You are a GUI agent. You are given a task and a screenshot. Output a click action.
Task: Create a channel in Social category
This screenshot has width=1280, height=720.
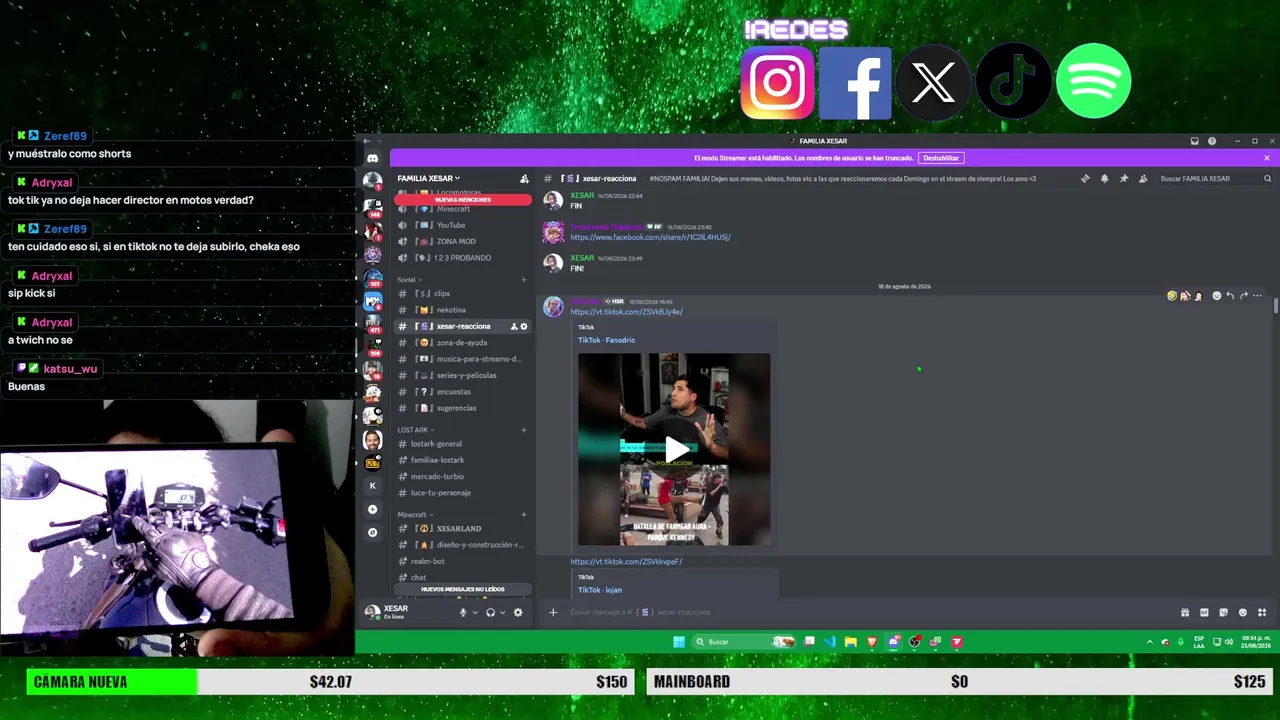click(523, 280)
